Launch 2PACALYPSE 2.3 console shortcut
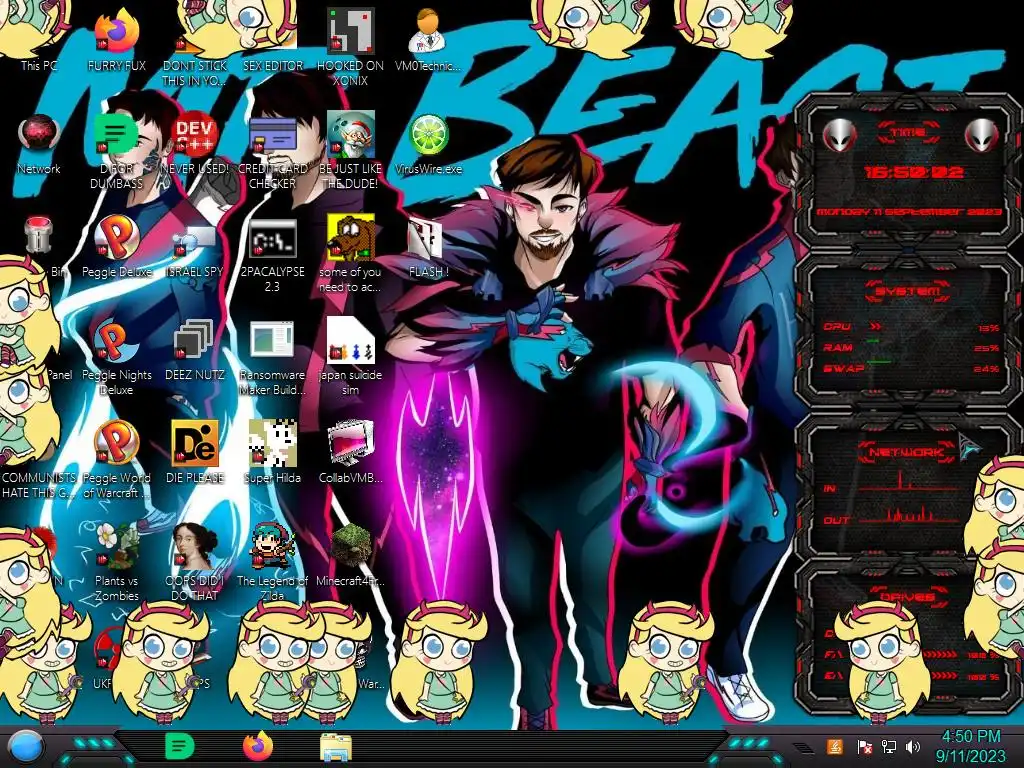 coord(272,255)
